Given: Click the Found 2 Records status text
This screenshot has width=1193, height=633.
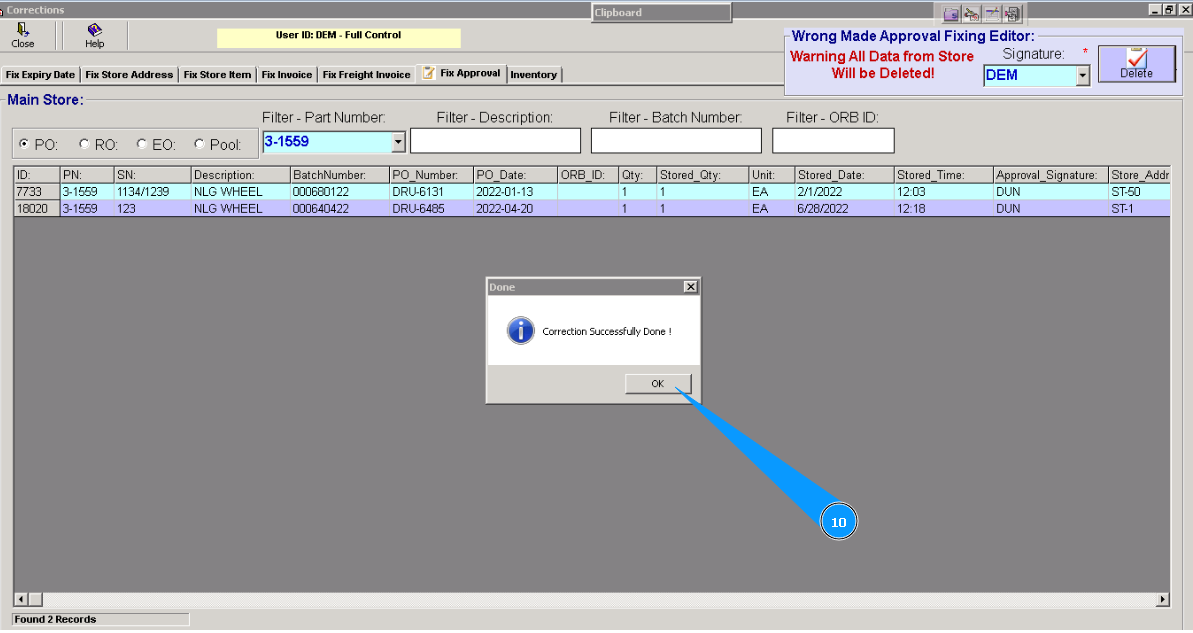Looking at the screenshot, I should [x=56, y=619].
